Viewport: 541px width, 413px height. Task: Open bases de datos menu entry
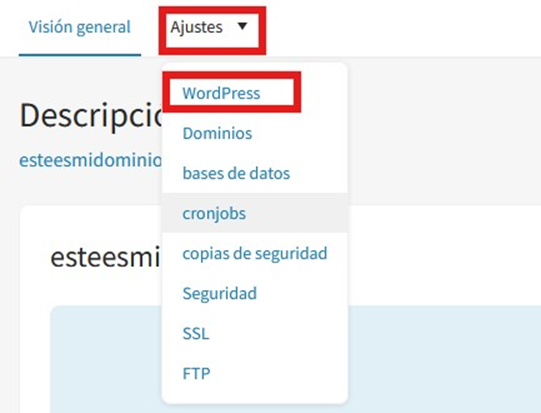(x=236, y=173)
